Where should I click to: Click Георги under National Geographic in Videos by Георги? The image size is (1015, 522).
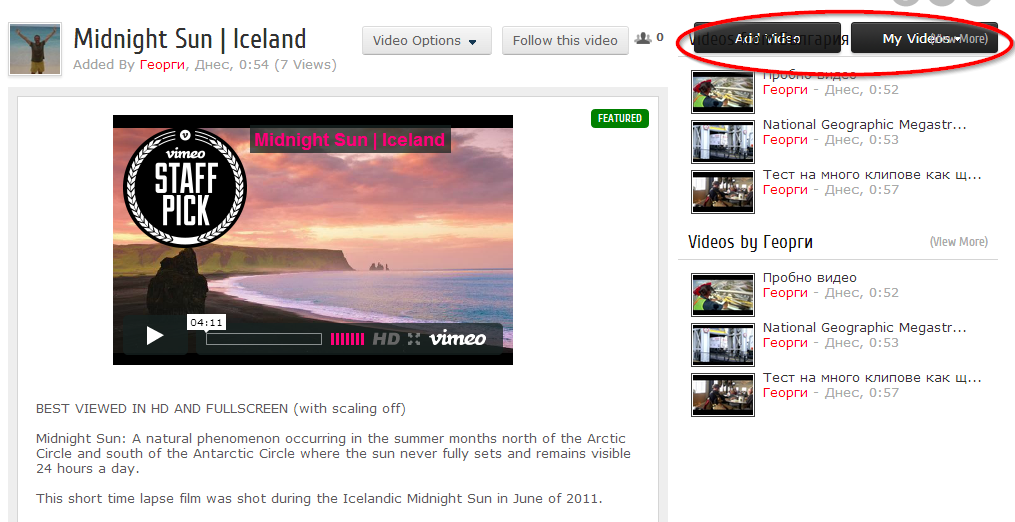pyautogui.click(x=785, y=343)
